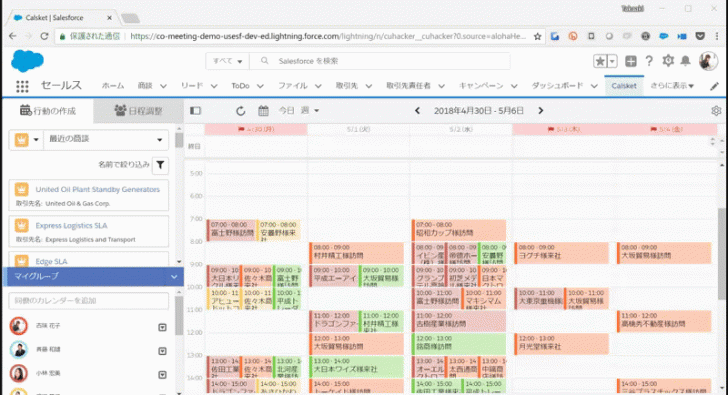The image size is (728, 395).
Task: Open the notifications bell icon
Action: click(x=685, y=61)
